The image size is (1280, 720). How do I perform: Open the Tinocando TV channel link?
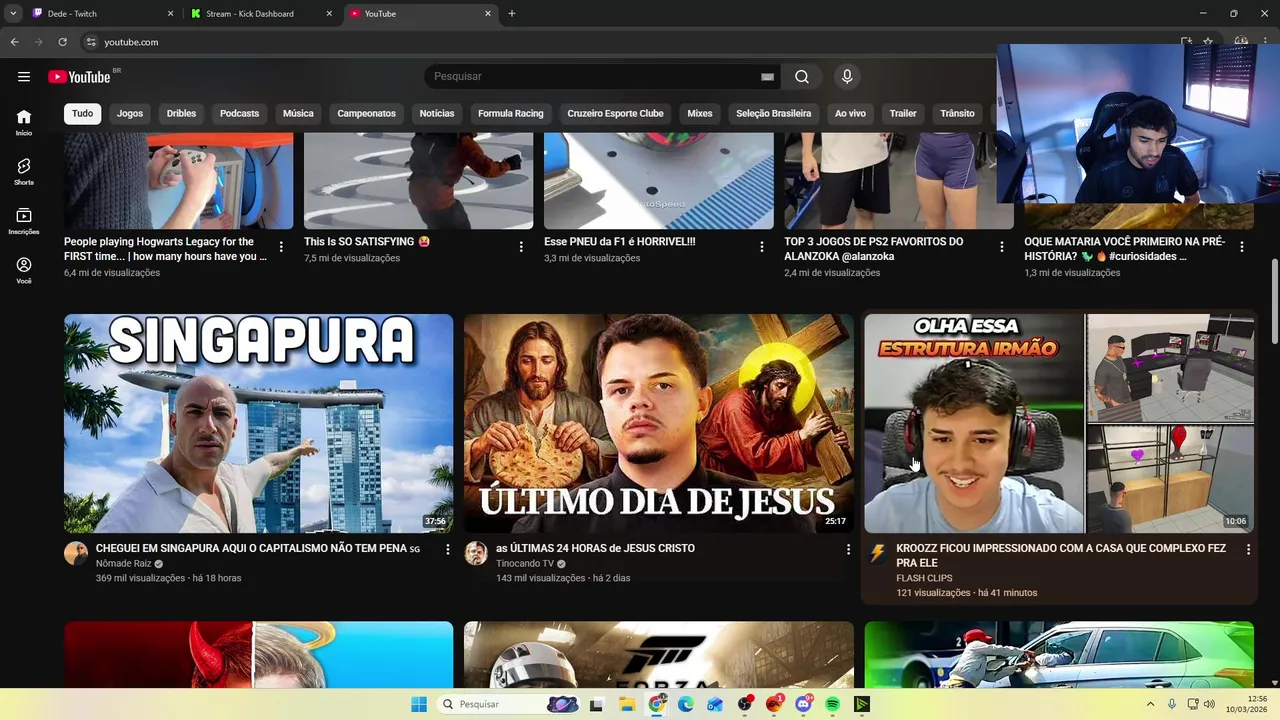pos(525,563)
